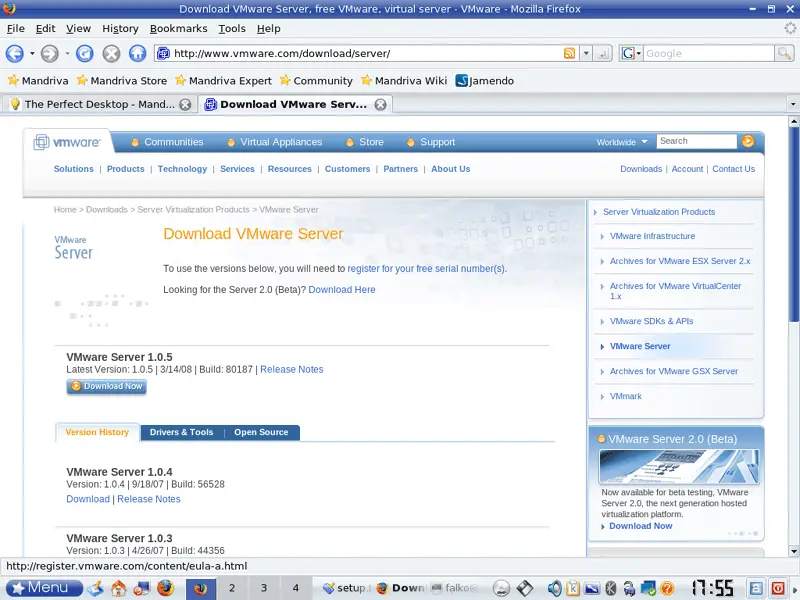Switch to virtual desktop 2
This screenshot has width=800, height=600.
pyautogui.click(x=232, y=588)
